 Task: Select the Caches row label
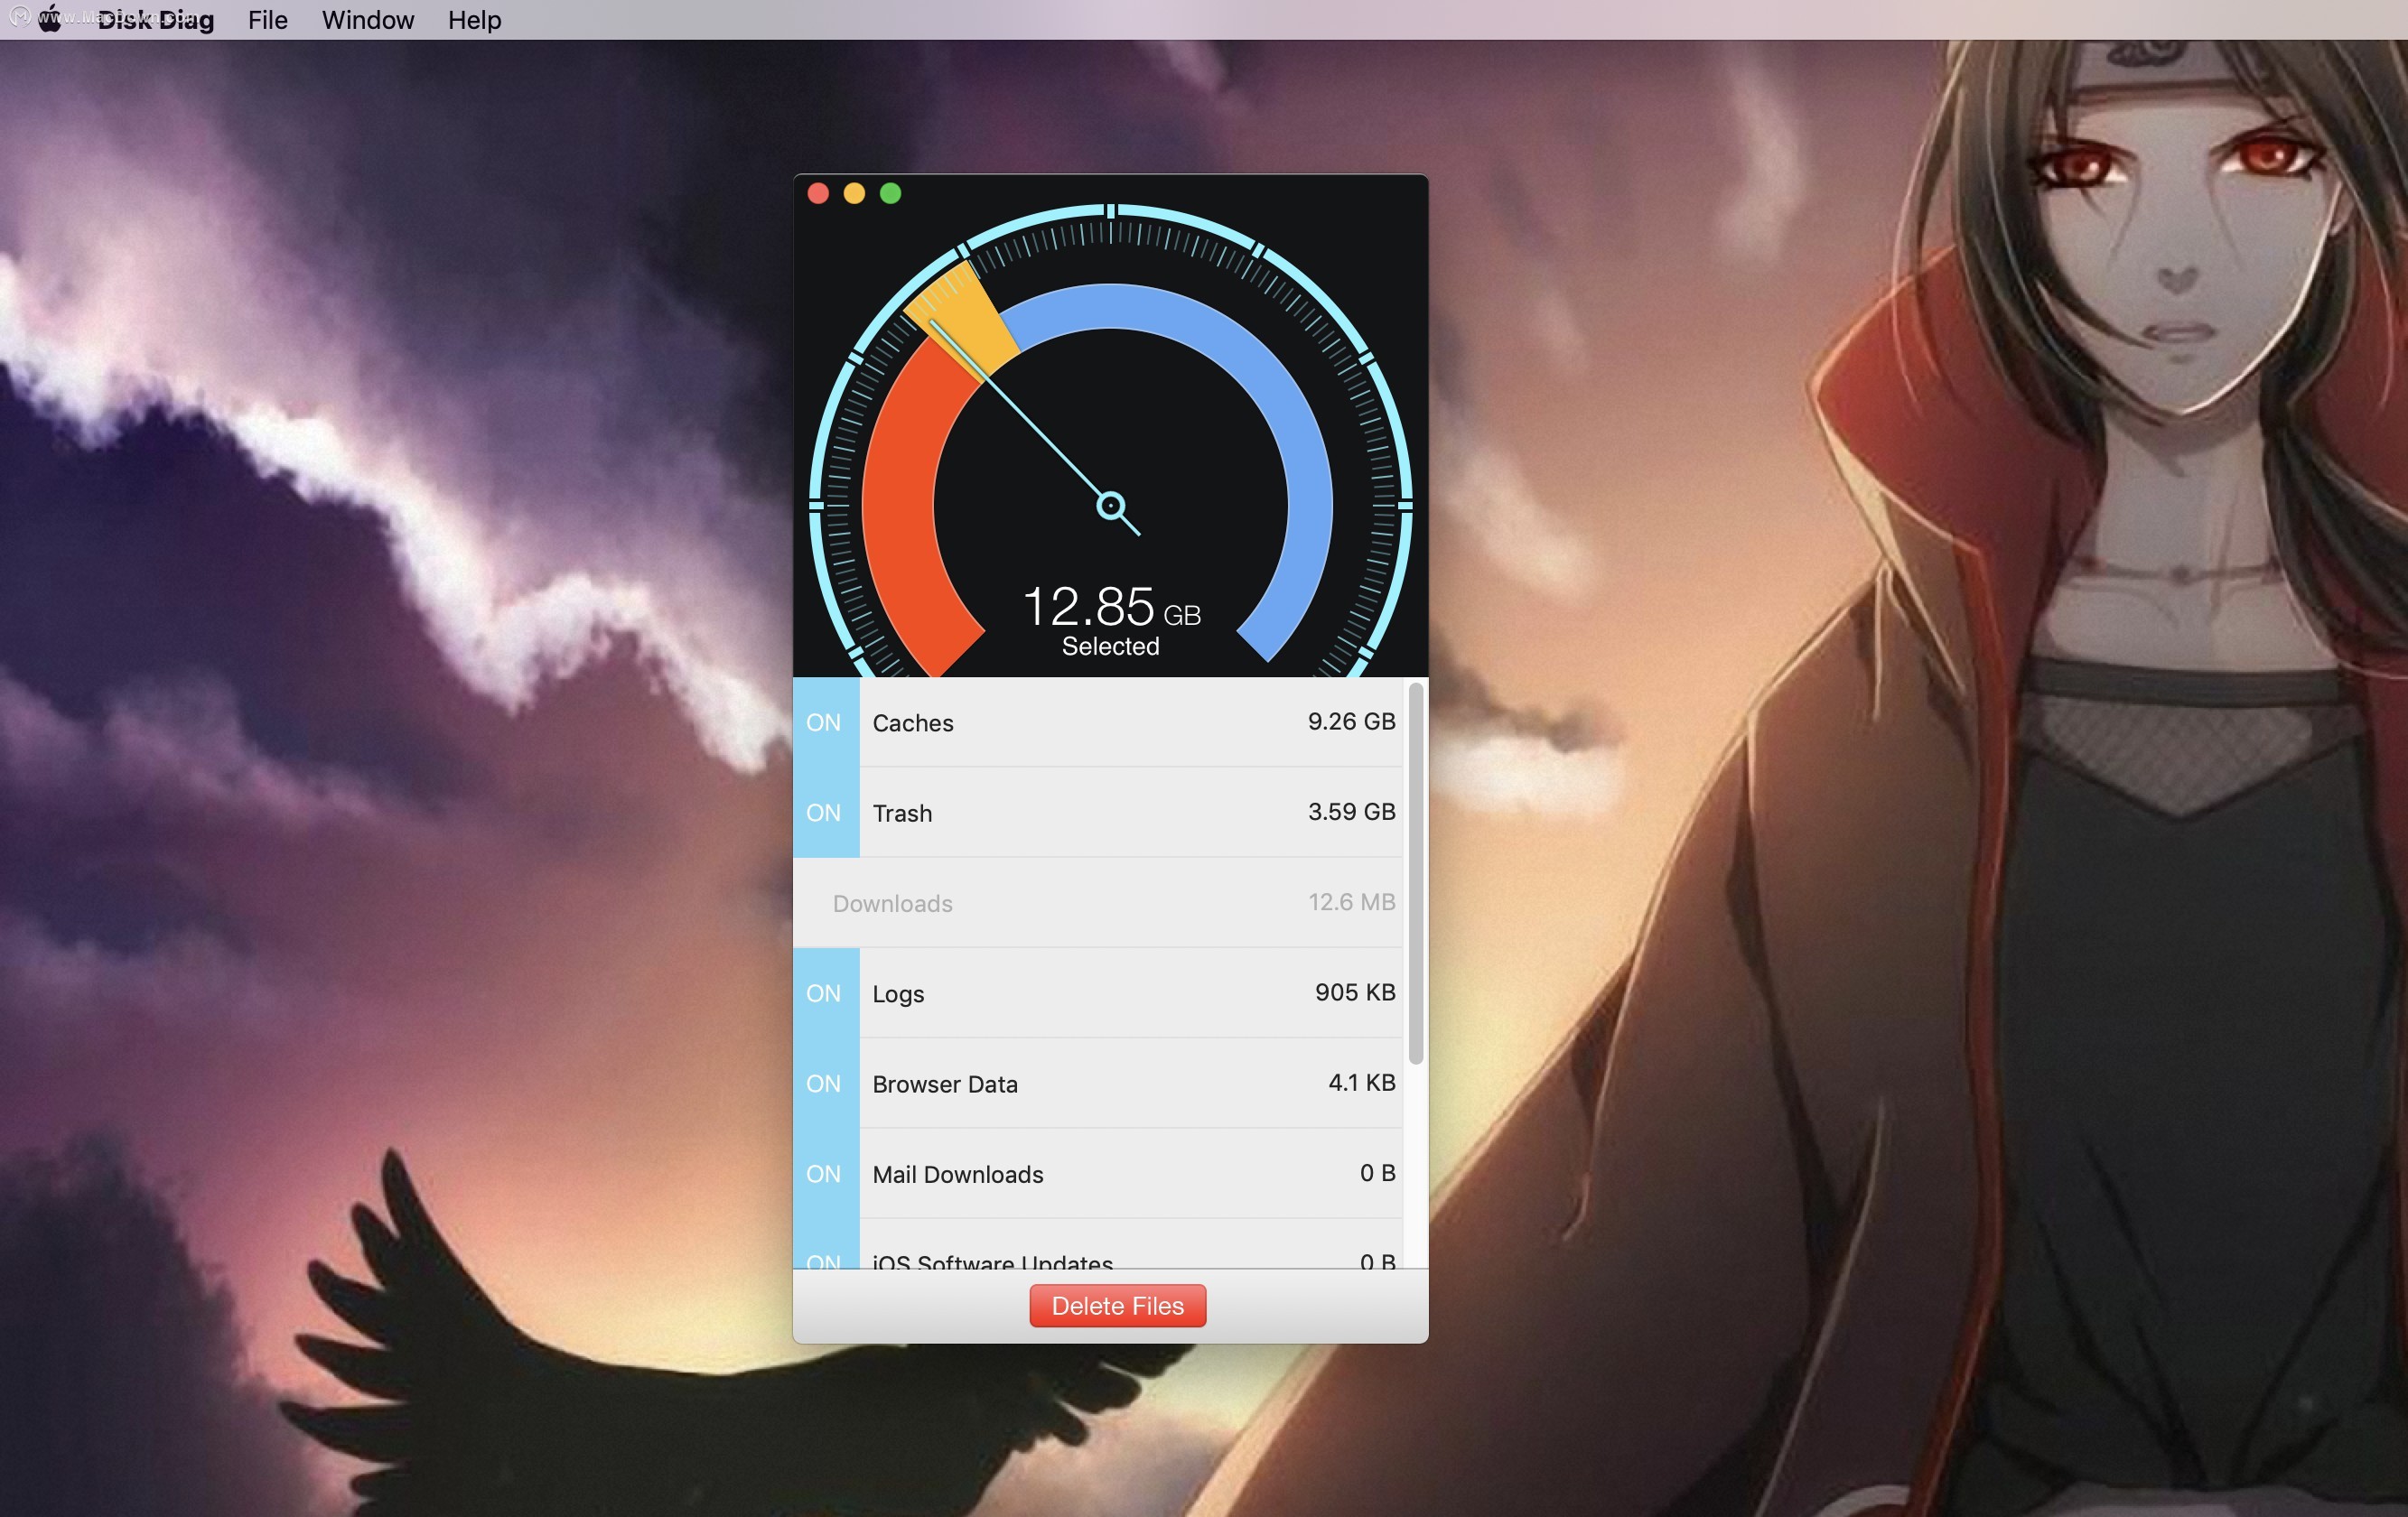point(913,723)
